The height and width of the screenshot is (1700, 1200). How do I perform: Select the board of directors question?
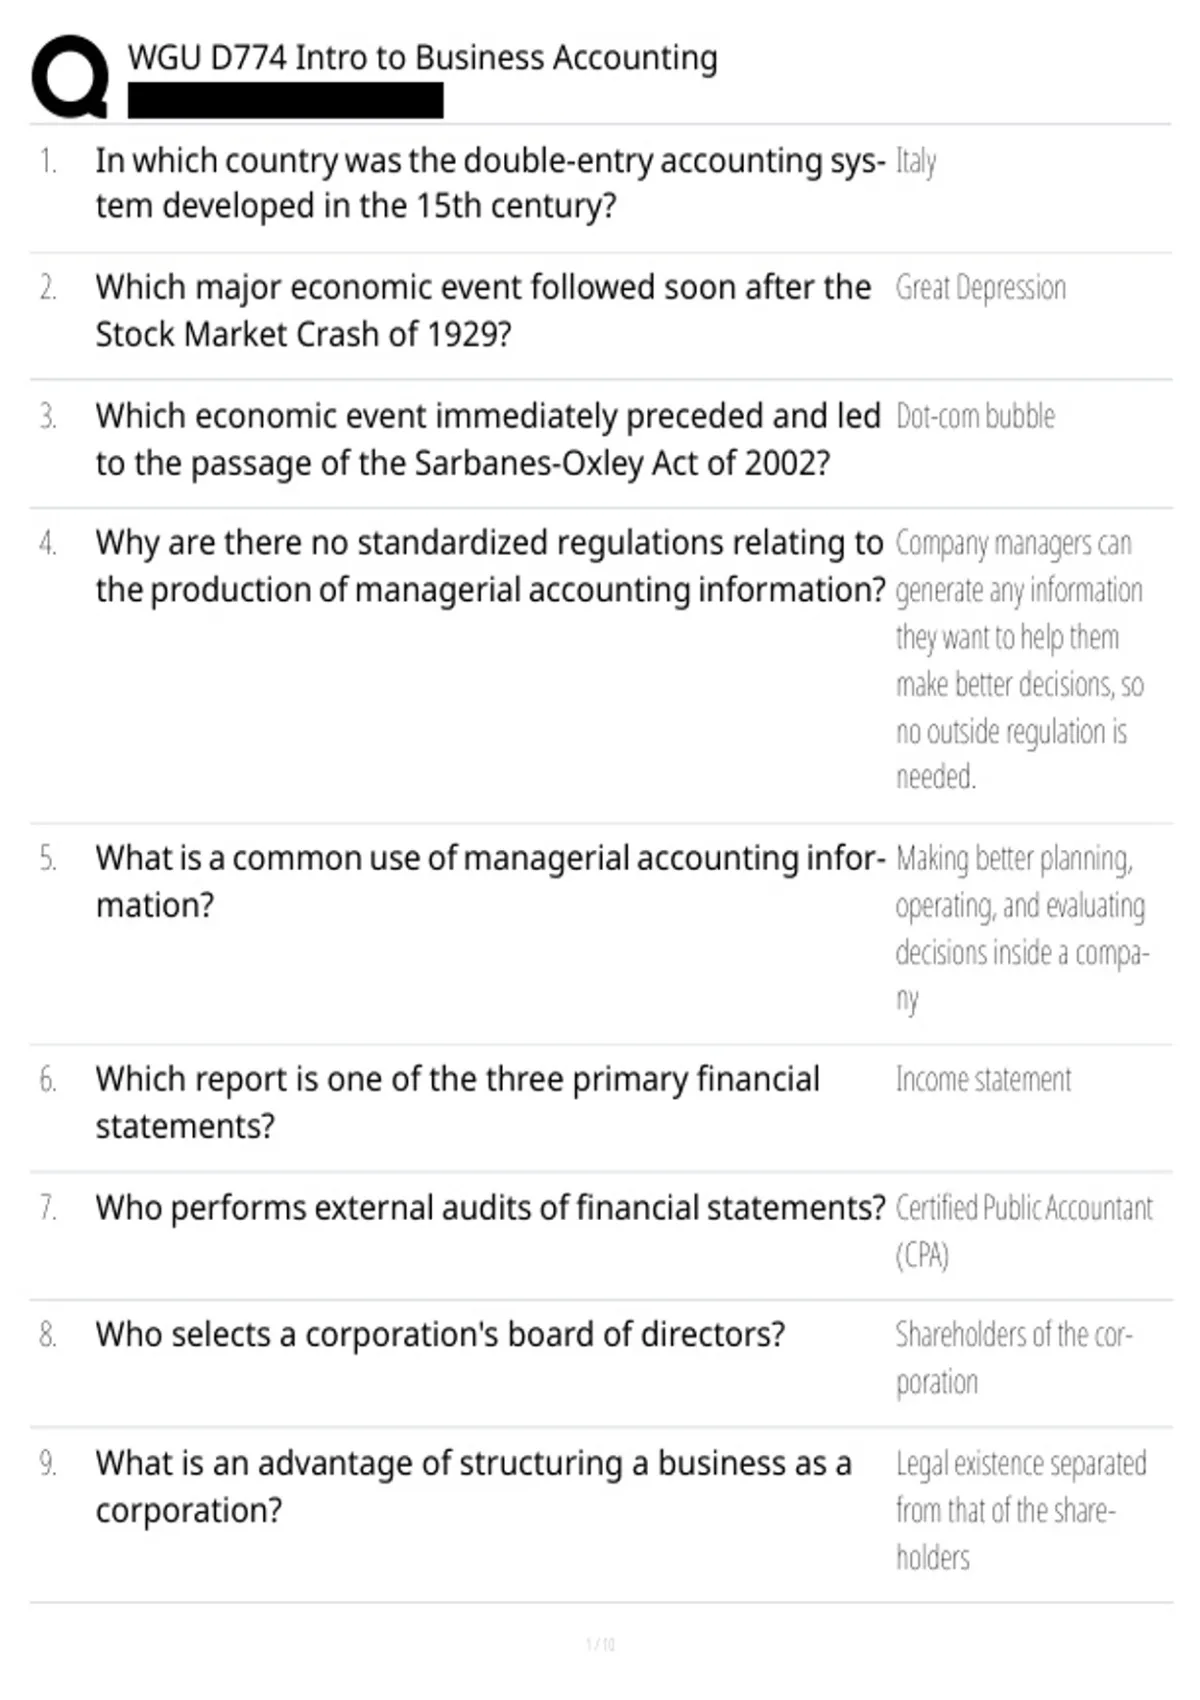tap(440, 1335)
